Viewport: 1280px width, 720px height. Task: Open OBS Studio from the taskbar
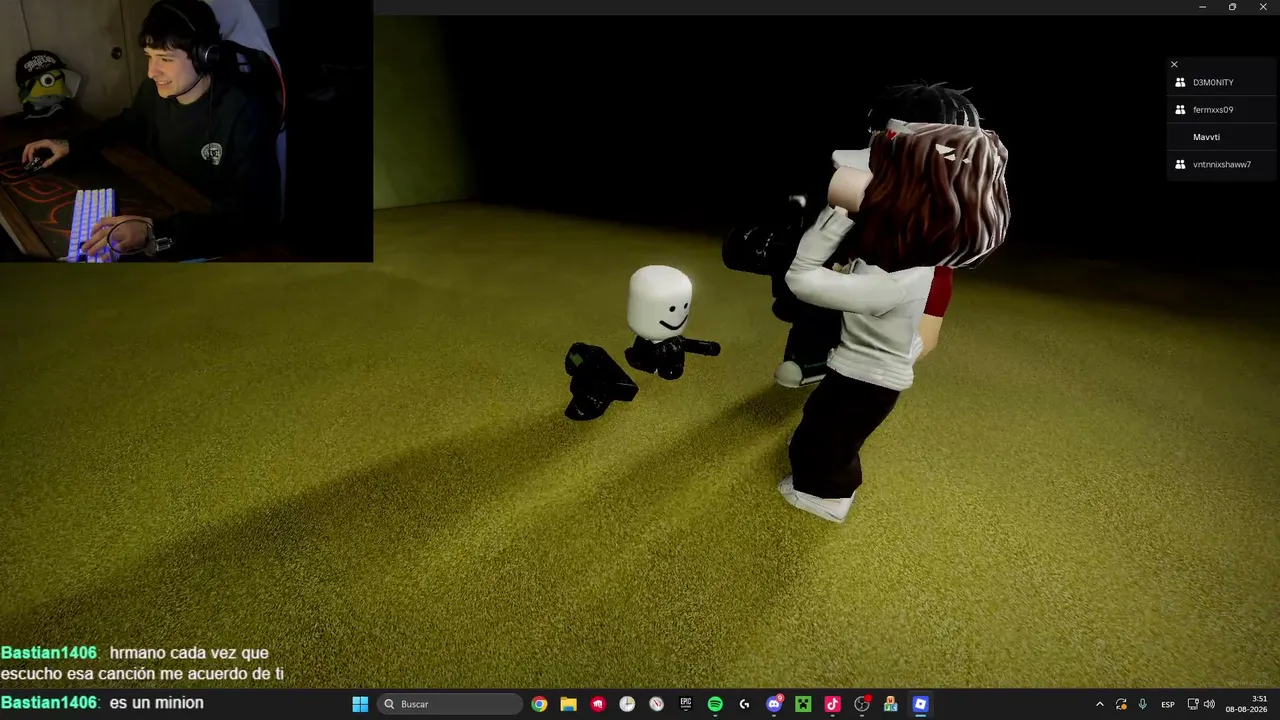(x=862, y=704)
